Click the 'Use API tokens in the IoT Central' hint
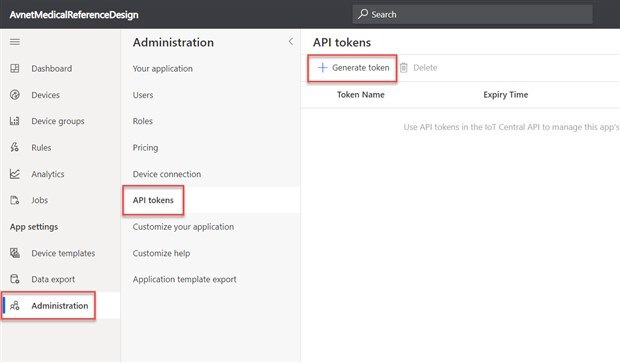The height and width of the screenshot is (363, 620). [x=511, y=127]
